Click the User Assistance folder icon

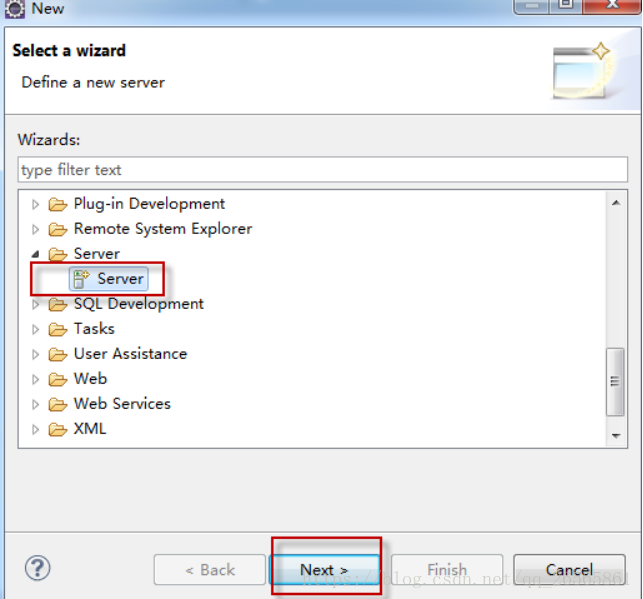tap(57, 354)
